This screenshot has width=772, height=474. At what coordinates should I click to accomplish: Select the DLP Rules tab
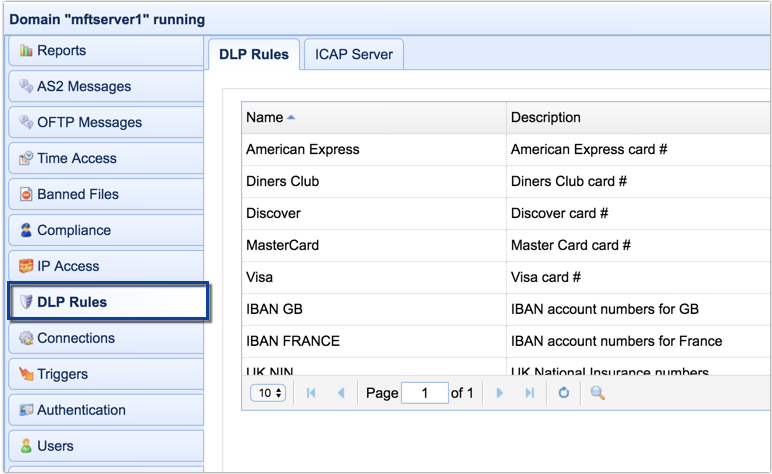pos(254,54)
